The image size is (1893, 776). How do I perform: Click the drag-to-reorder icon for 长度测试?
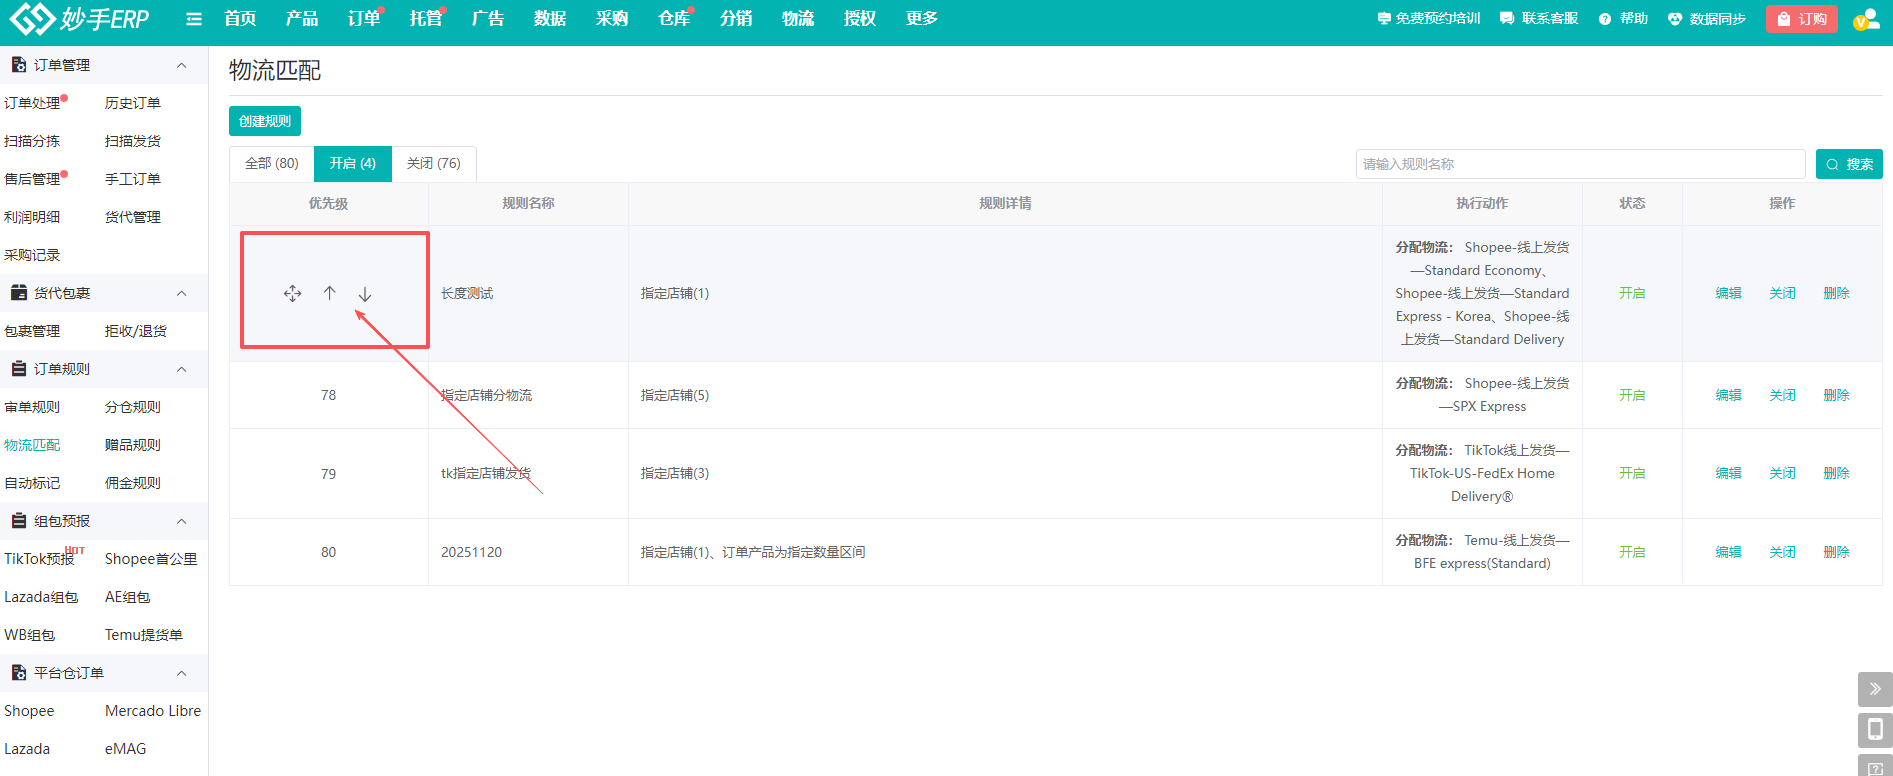click(292, 293)
